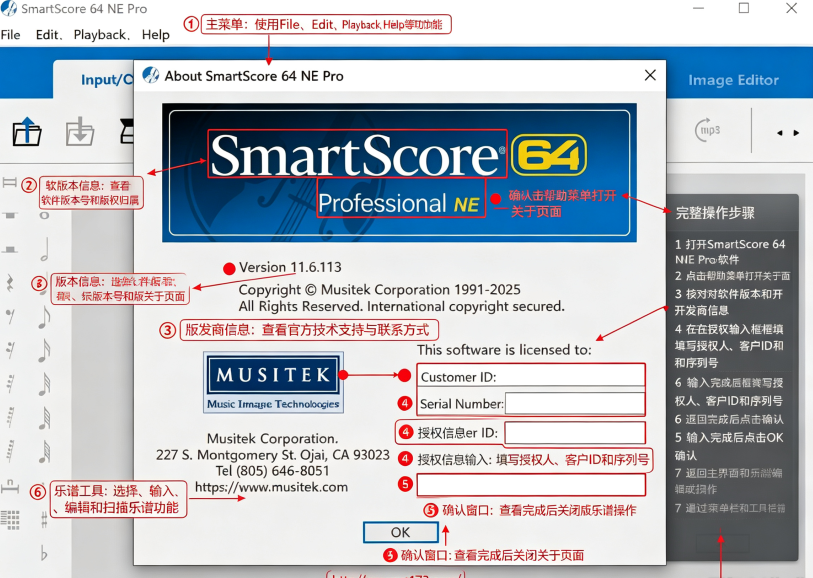Select the eighth note in the palette

45,317
